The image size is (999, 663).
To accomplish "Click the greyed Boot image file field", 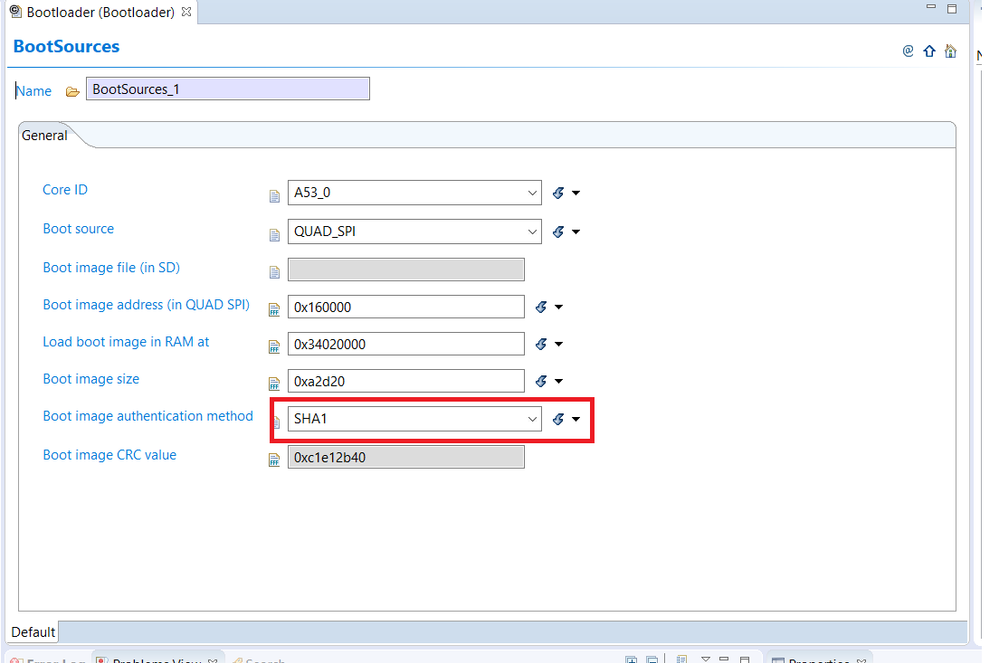I will pyautogui.click(x=406, y=269).
